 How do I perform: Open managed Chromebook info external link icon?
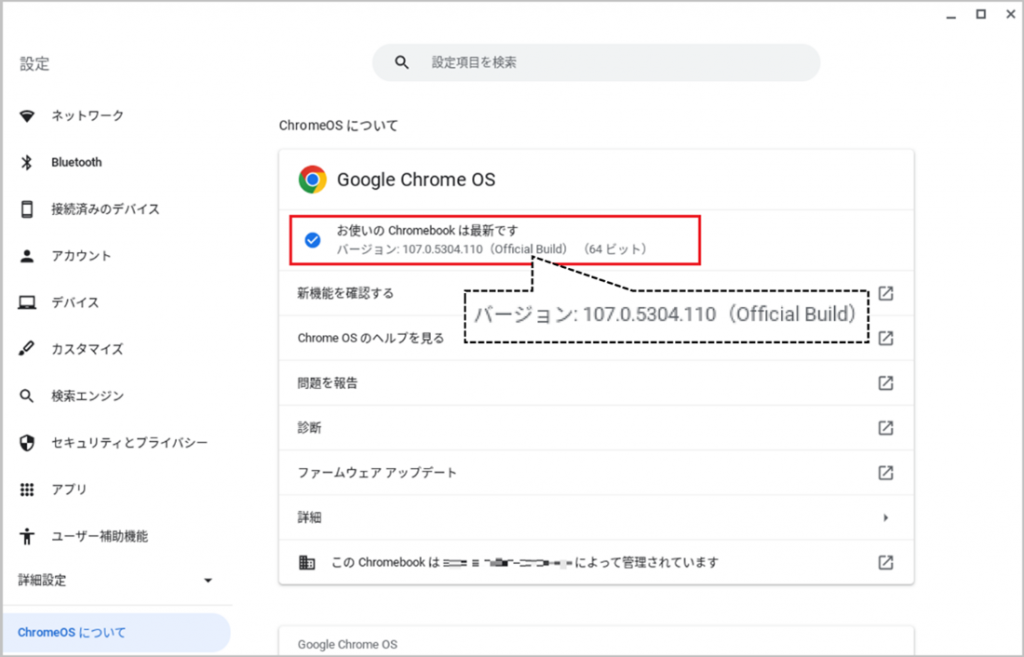pos(885,562)
